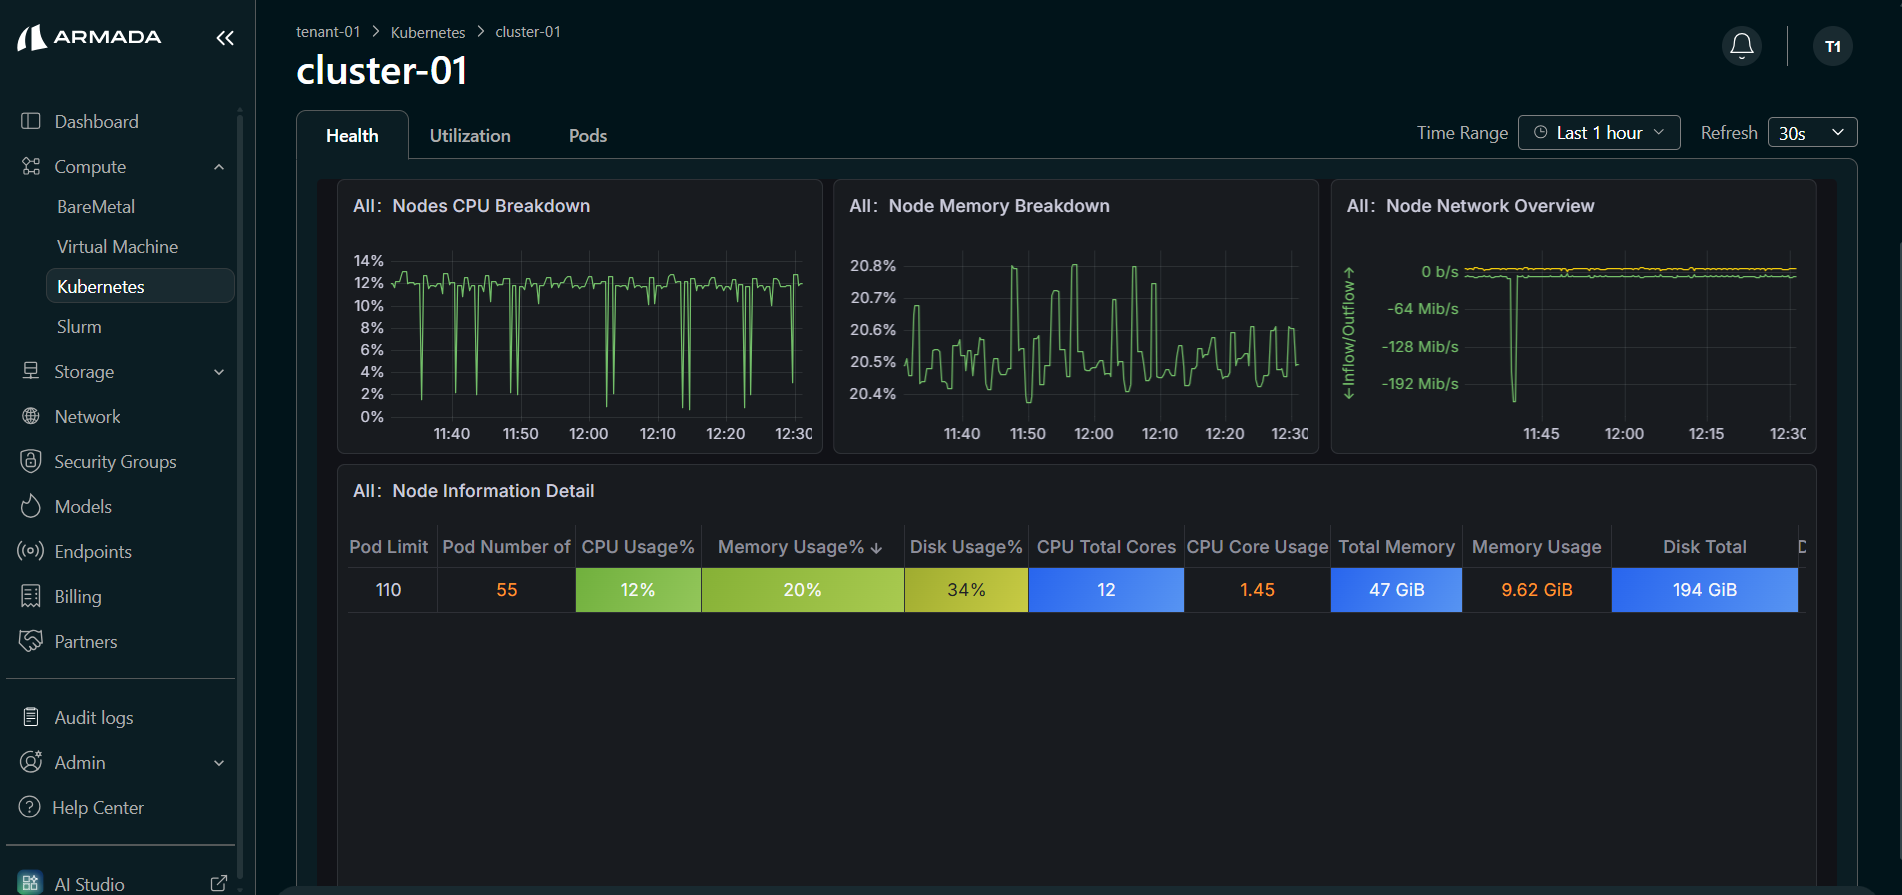Open the Security Groups page link
Screen dimensions: 1902x895
click(115, 461)
